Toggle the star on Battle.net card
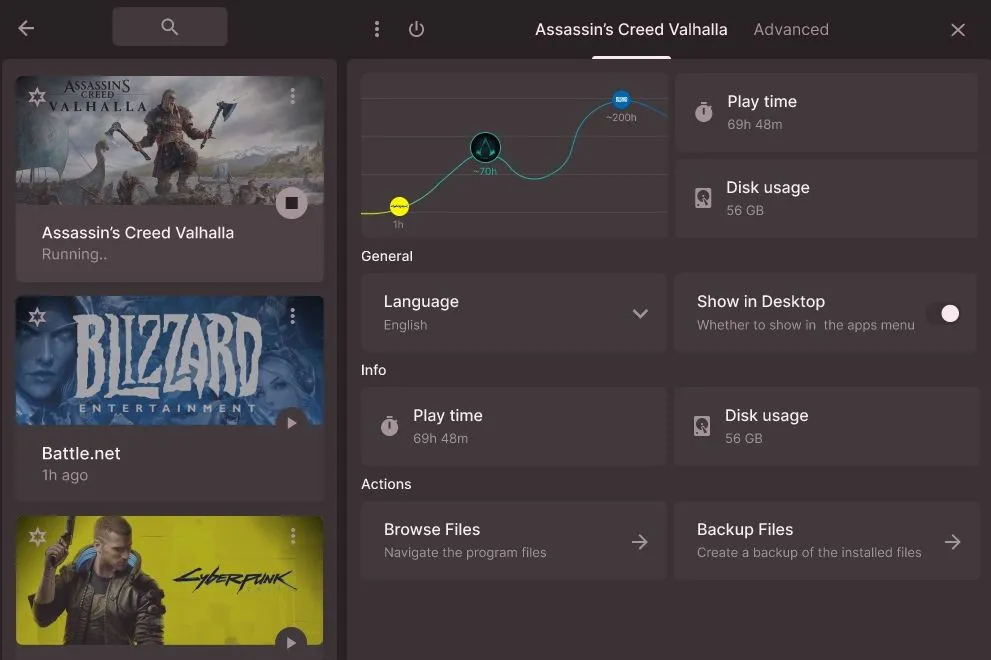This screenshot has width=991, height=660. coord(37,317)
